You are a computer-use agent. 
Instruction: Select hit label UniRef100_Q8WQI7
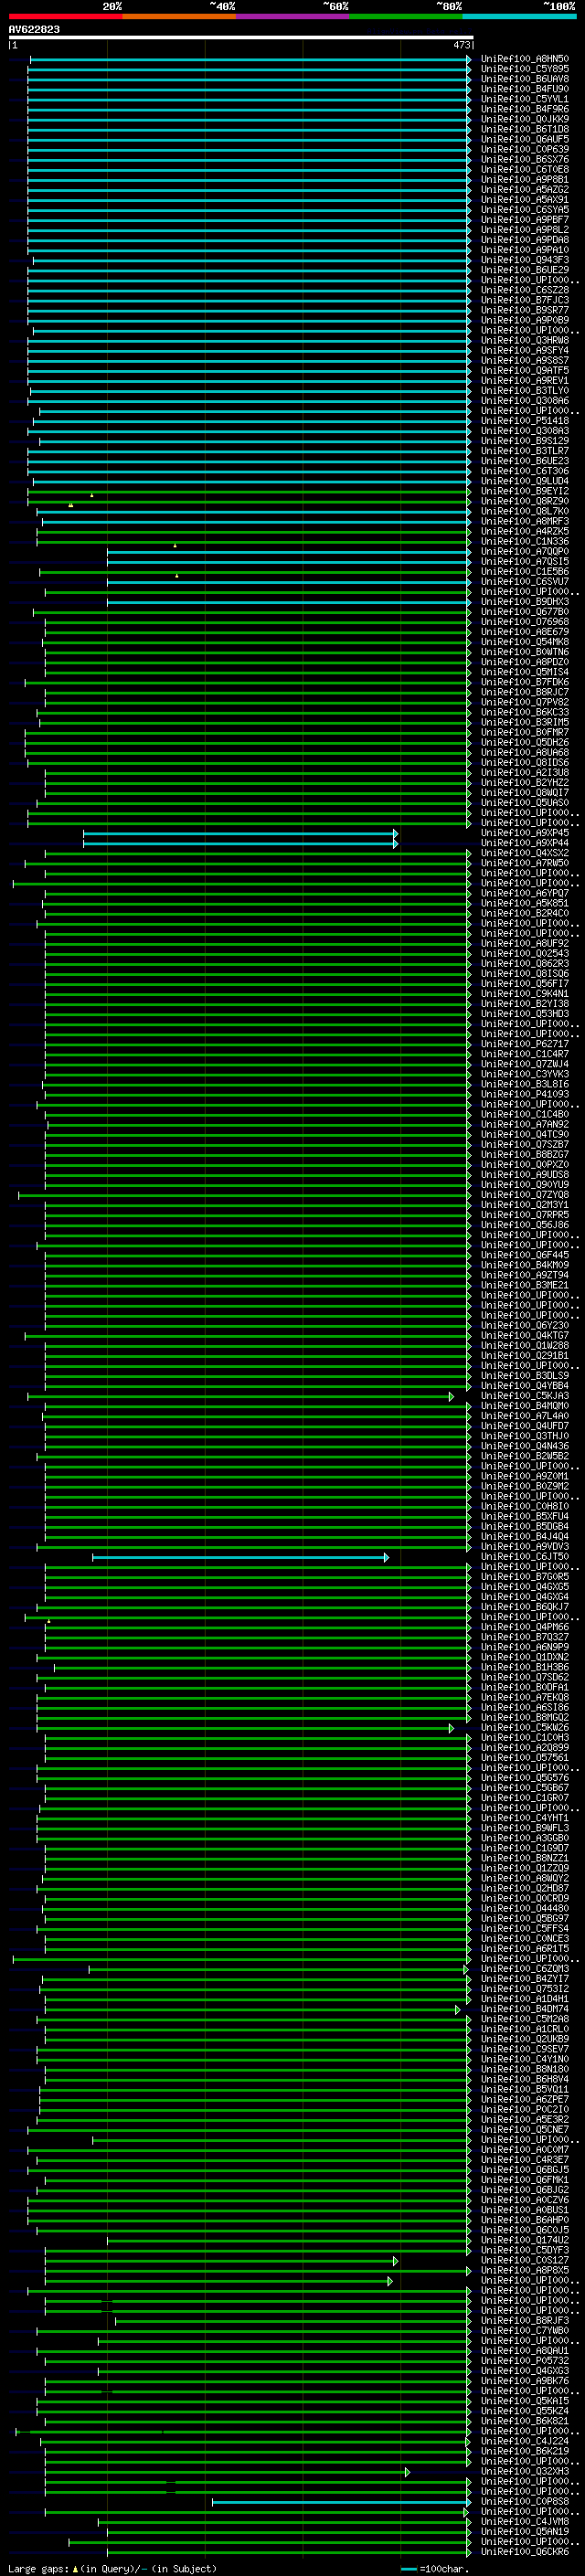[524, 793]
